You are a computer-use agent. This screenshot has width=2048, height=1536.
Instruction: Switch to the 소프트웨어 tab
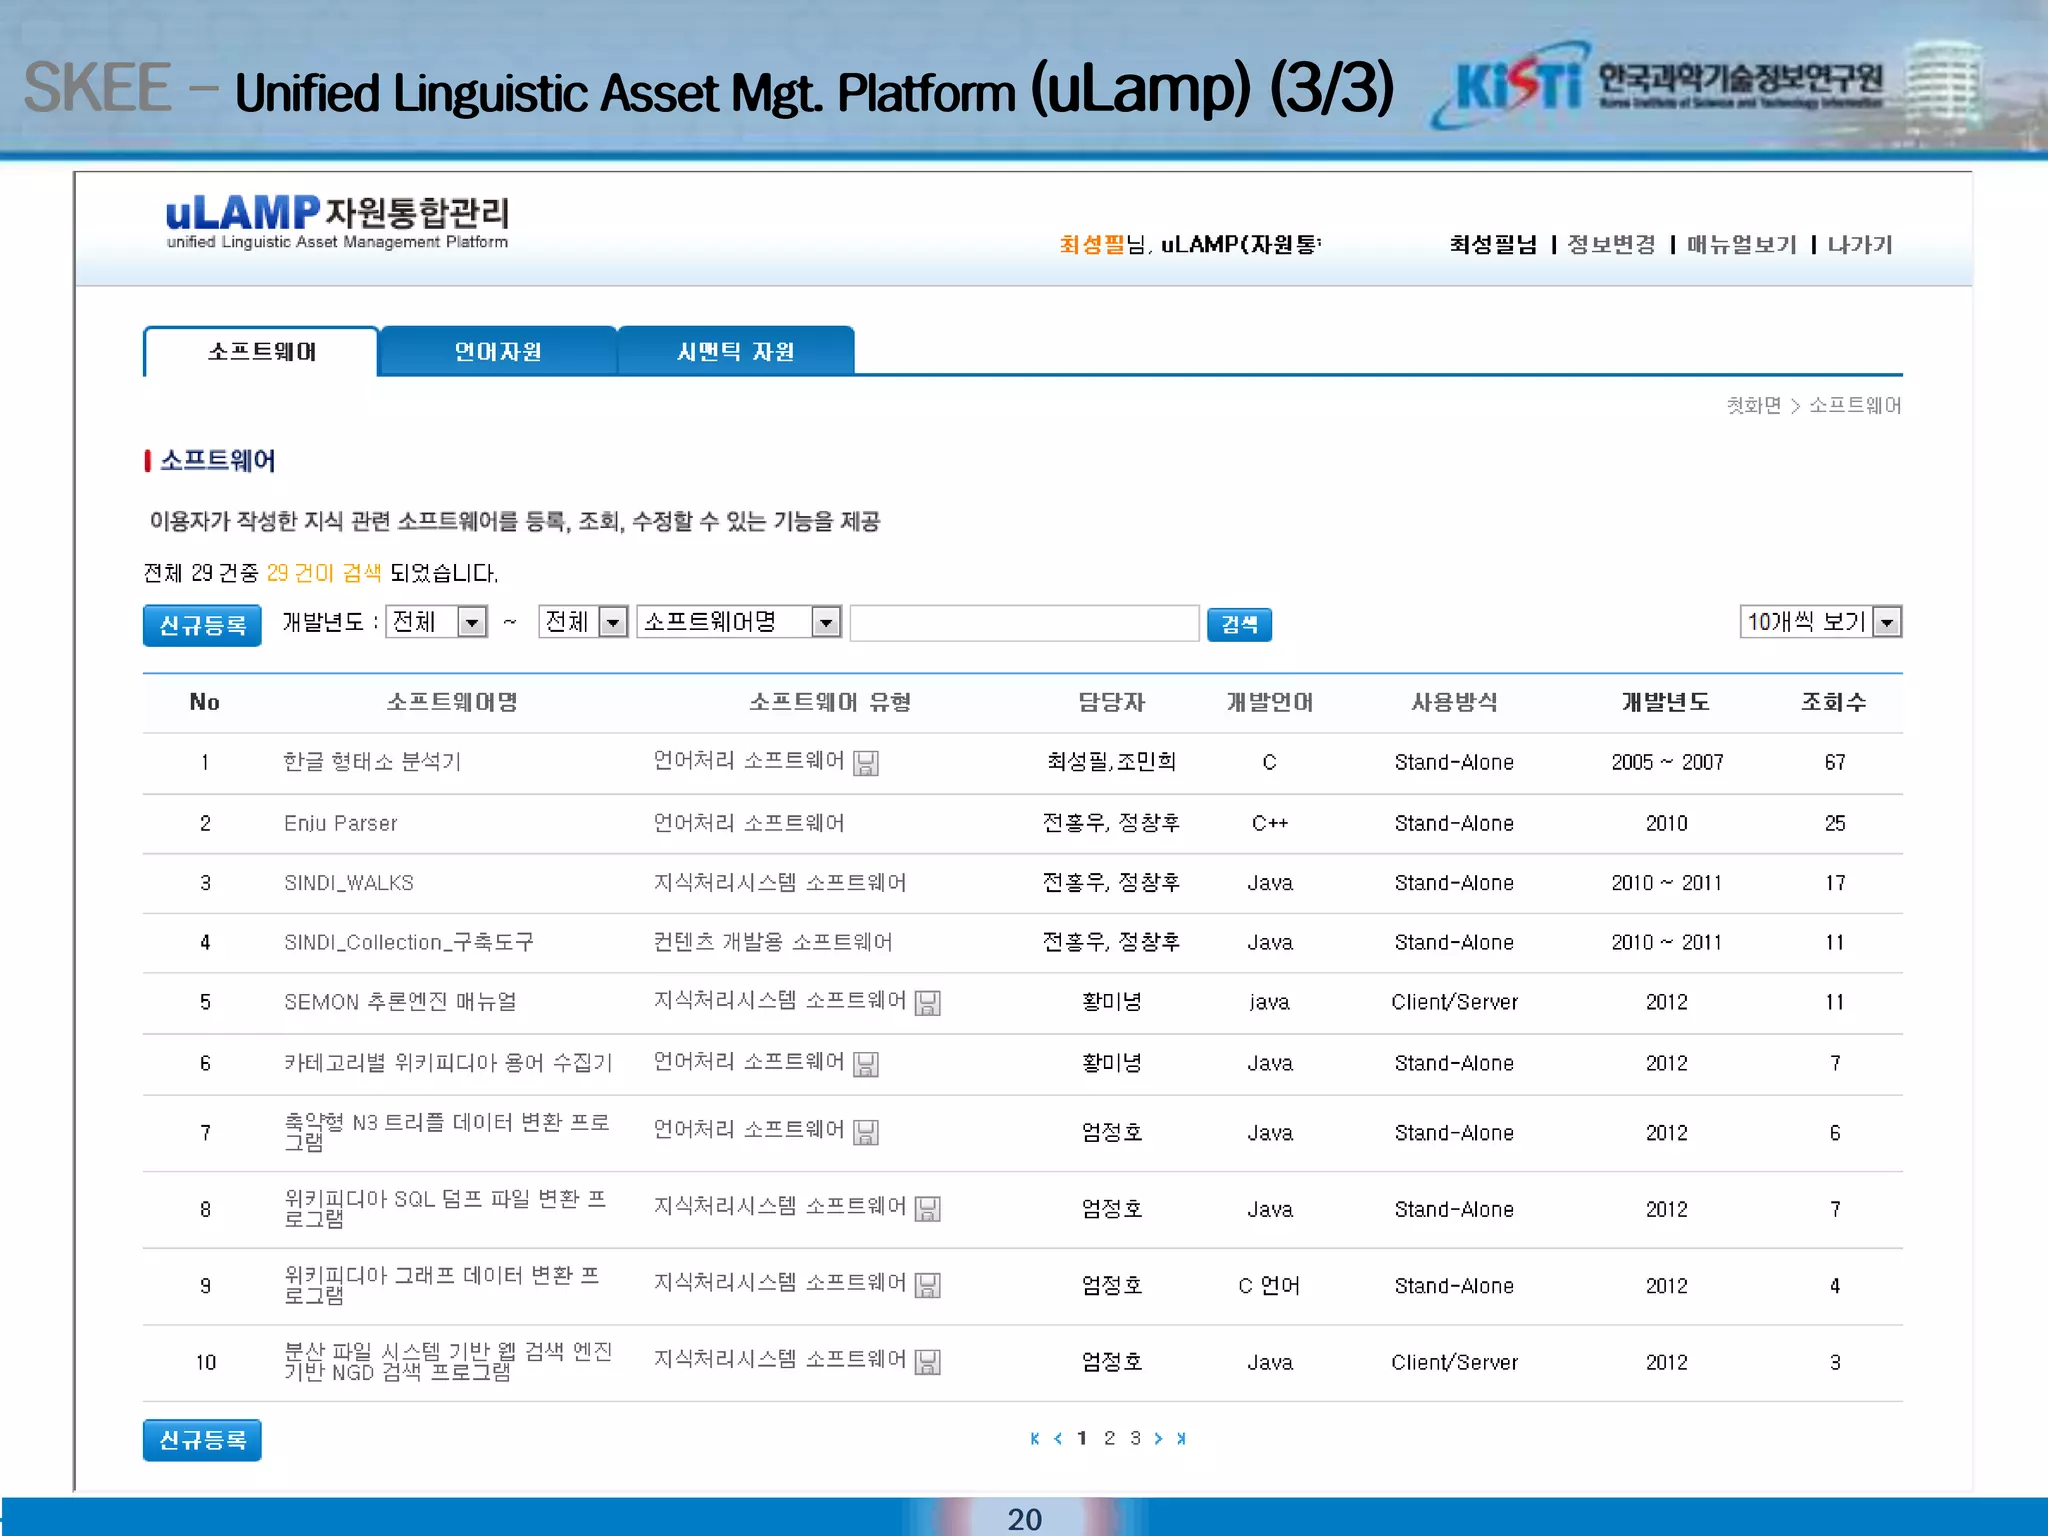tap(261, 352)
